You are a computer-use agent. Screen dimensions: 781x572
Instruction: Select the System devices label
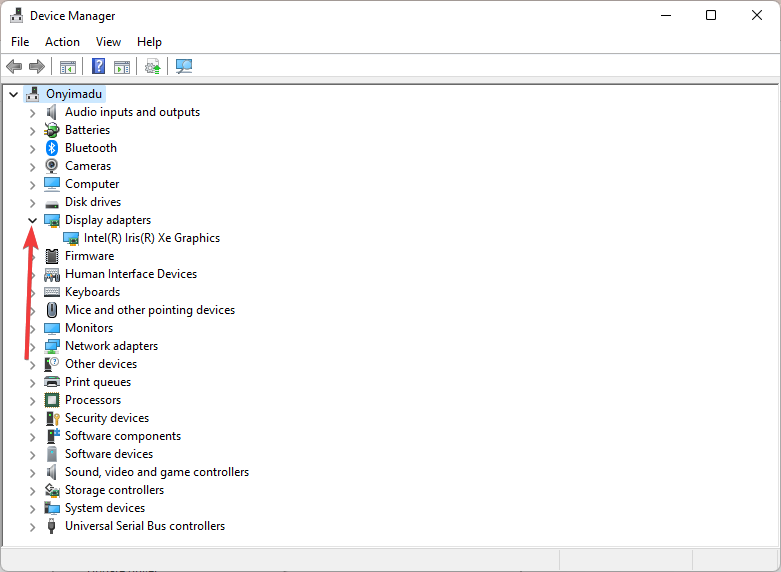click(105, 508)
